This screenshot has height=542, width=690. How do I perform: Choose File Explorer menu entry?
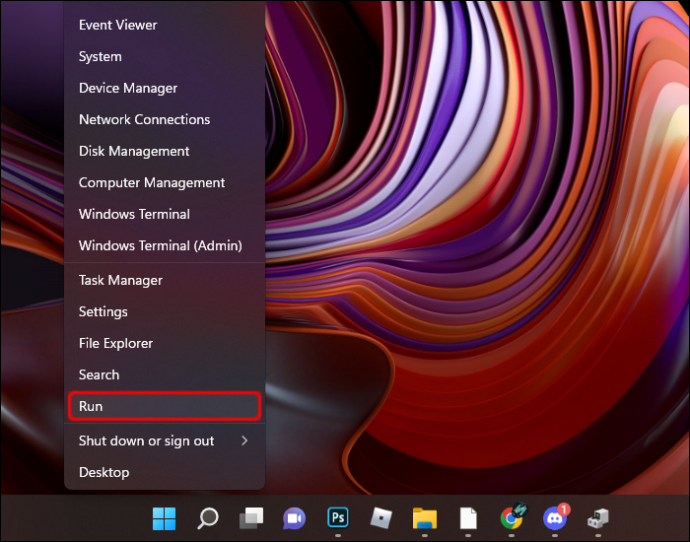(165, 343)
